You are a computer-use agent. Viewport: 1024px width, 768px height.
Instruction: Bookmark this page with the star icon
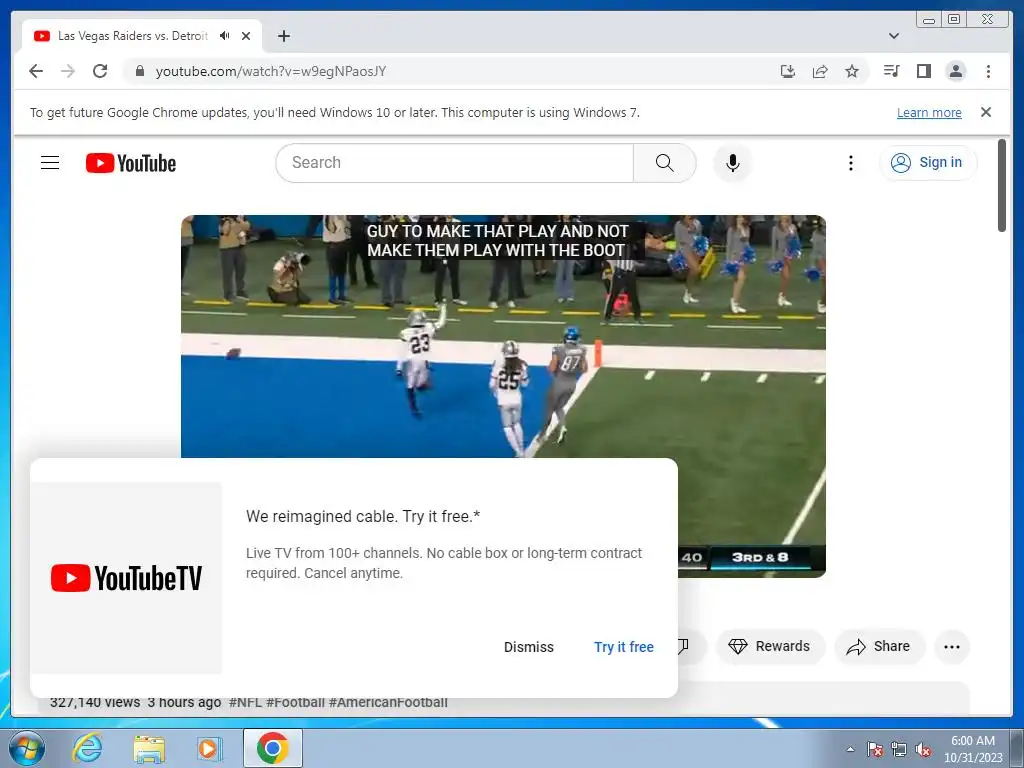click(852, 71)
